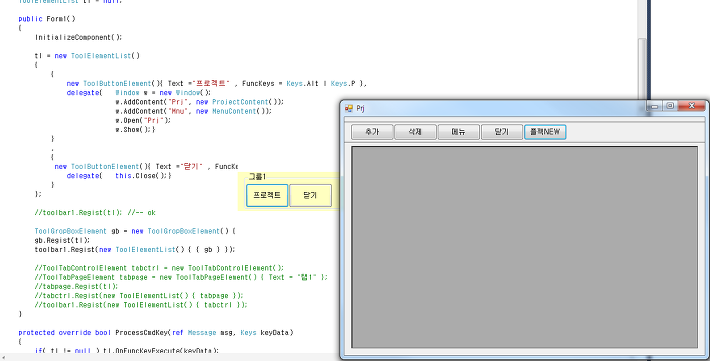Click the '//ToolTabControlElement tabctrl' comment line

coord(159,268)
